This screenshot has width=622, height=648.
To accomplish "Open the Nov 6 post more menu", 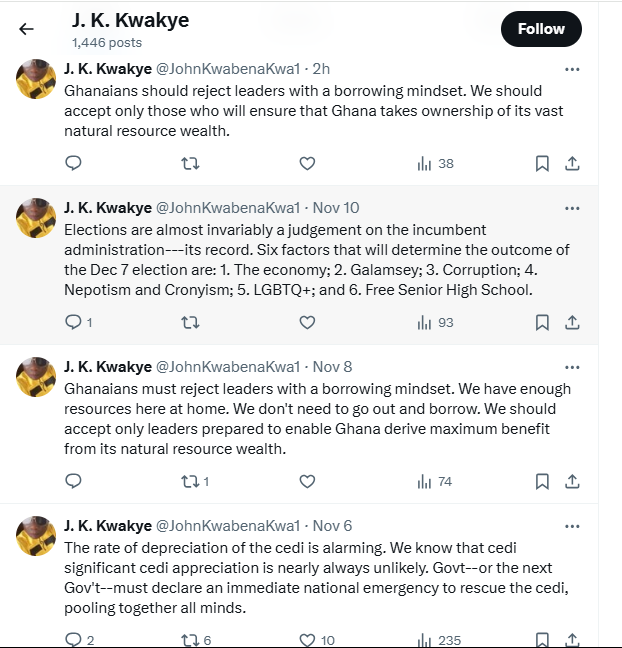I will pos(572,526).
